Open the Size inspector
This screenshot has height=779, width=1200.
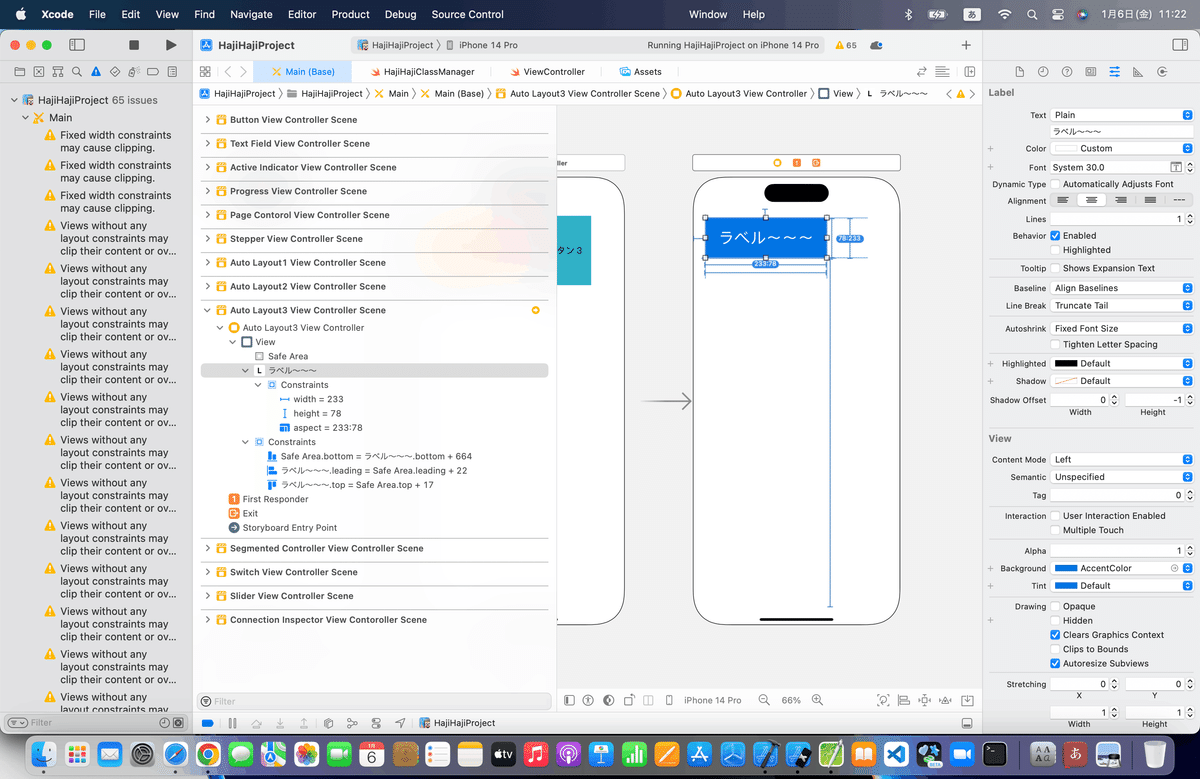[x=1138, y=72]
